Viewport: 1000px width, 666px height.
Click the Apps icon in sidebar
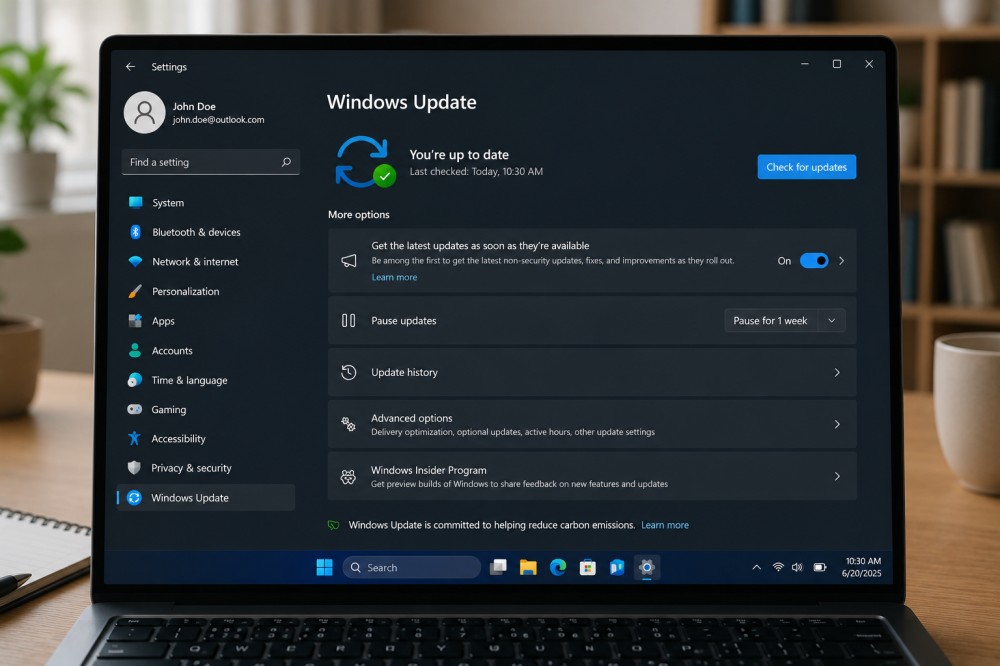coord(135,321)
